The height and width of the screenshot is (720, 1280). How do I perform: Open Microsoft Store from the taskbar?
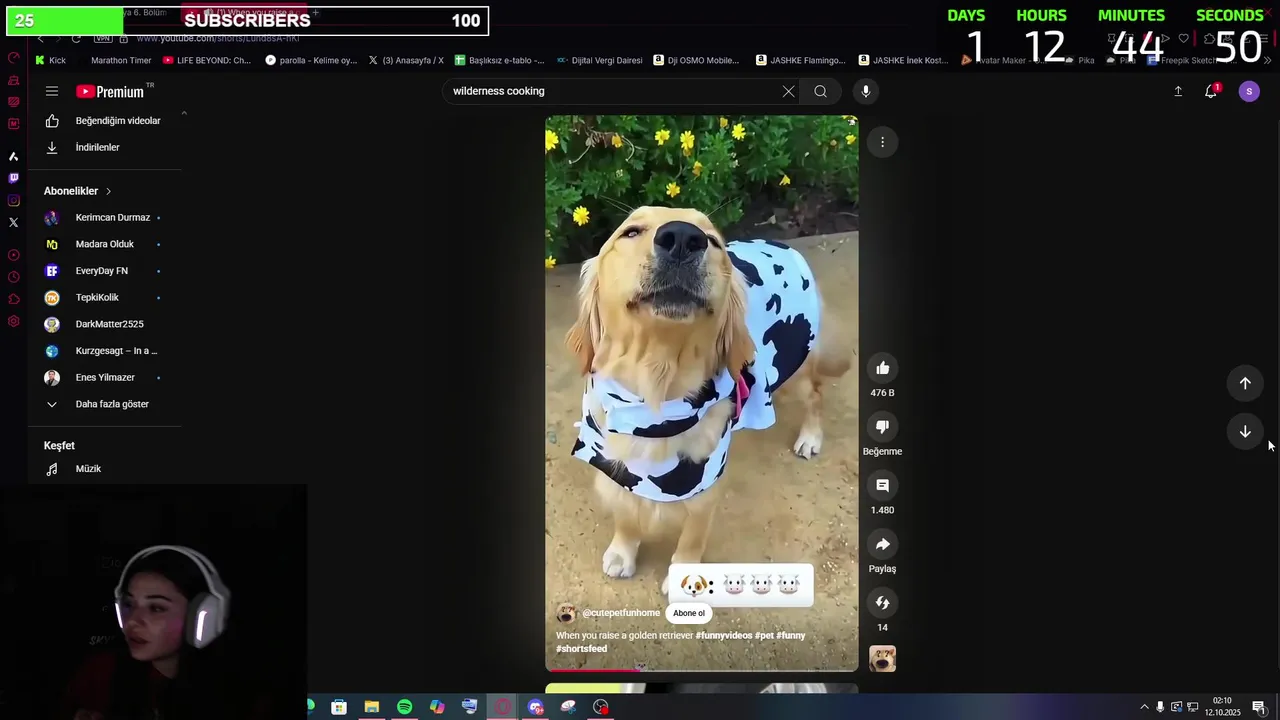339,707
